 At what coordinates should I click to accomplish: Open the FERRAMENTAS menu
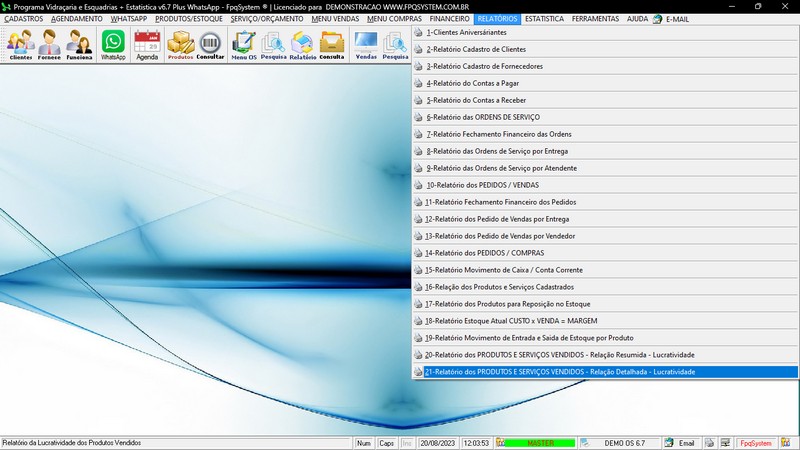point(594,19)
